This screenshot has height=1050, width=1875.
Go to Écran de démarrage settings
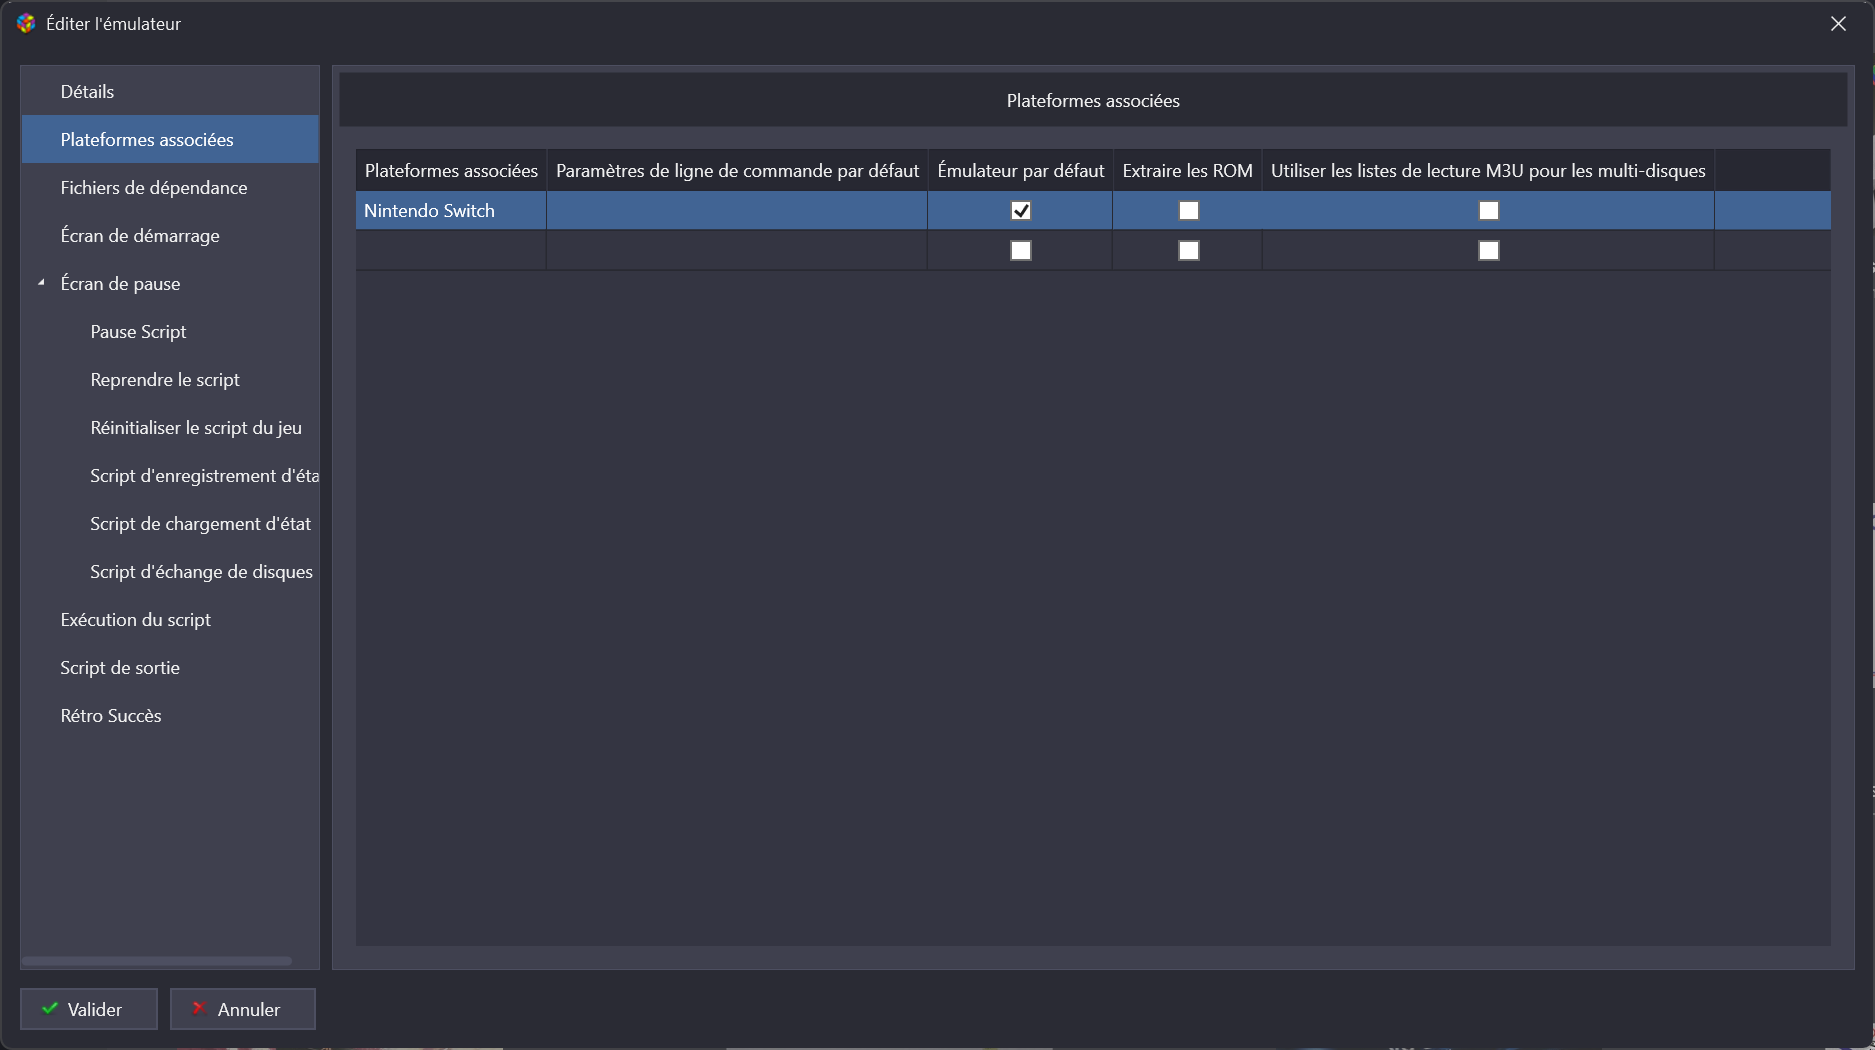pyautogui.click(x=140, y=236)
